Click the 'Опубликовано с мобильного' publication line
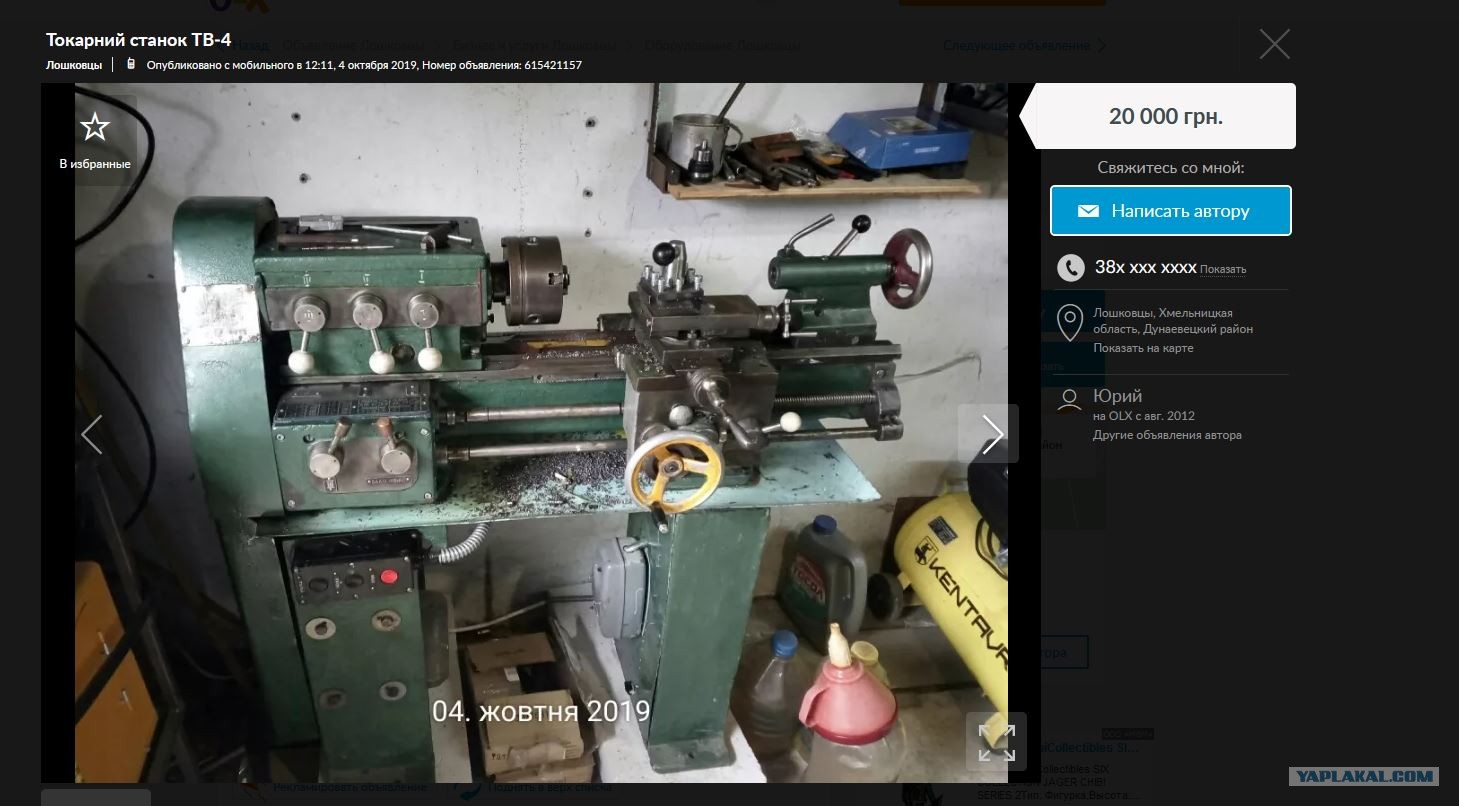 coord(364,65)
